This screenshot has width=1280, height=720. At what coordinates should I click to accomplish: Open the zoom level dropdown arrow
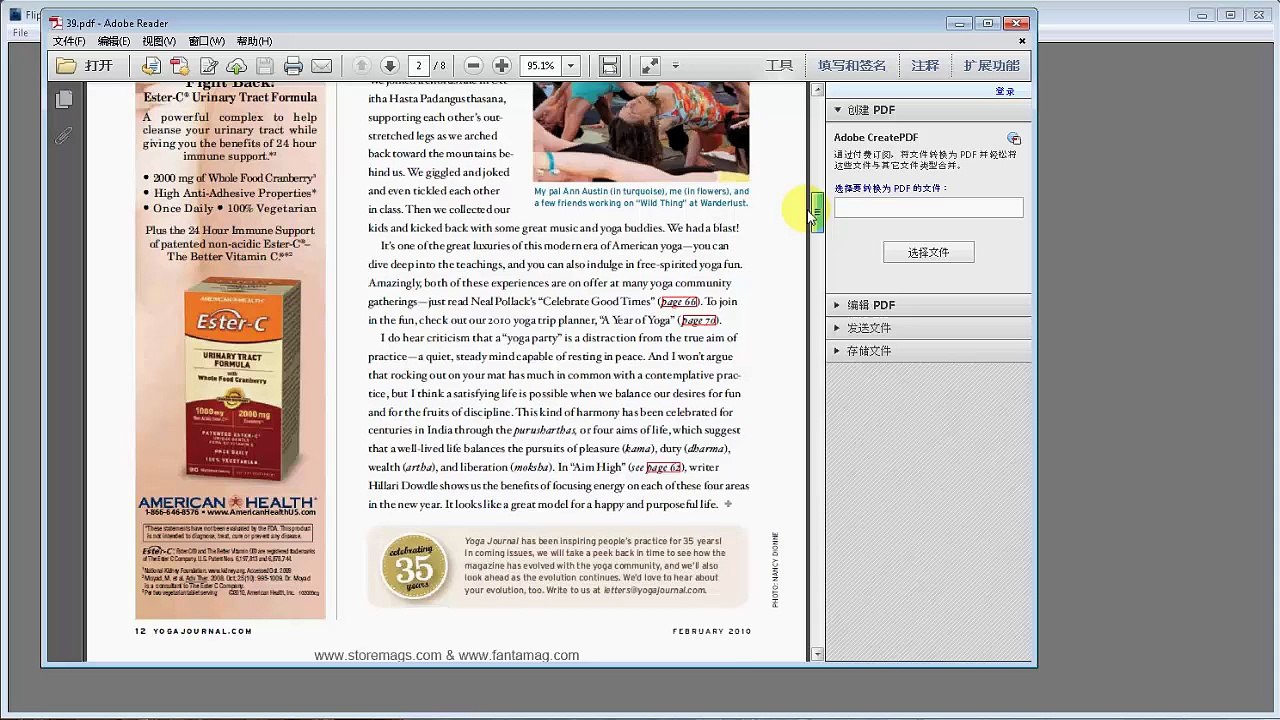(571, 66)
